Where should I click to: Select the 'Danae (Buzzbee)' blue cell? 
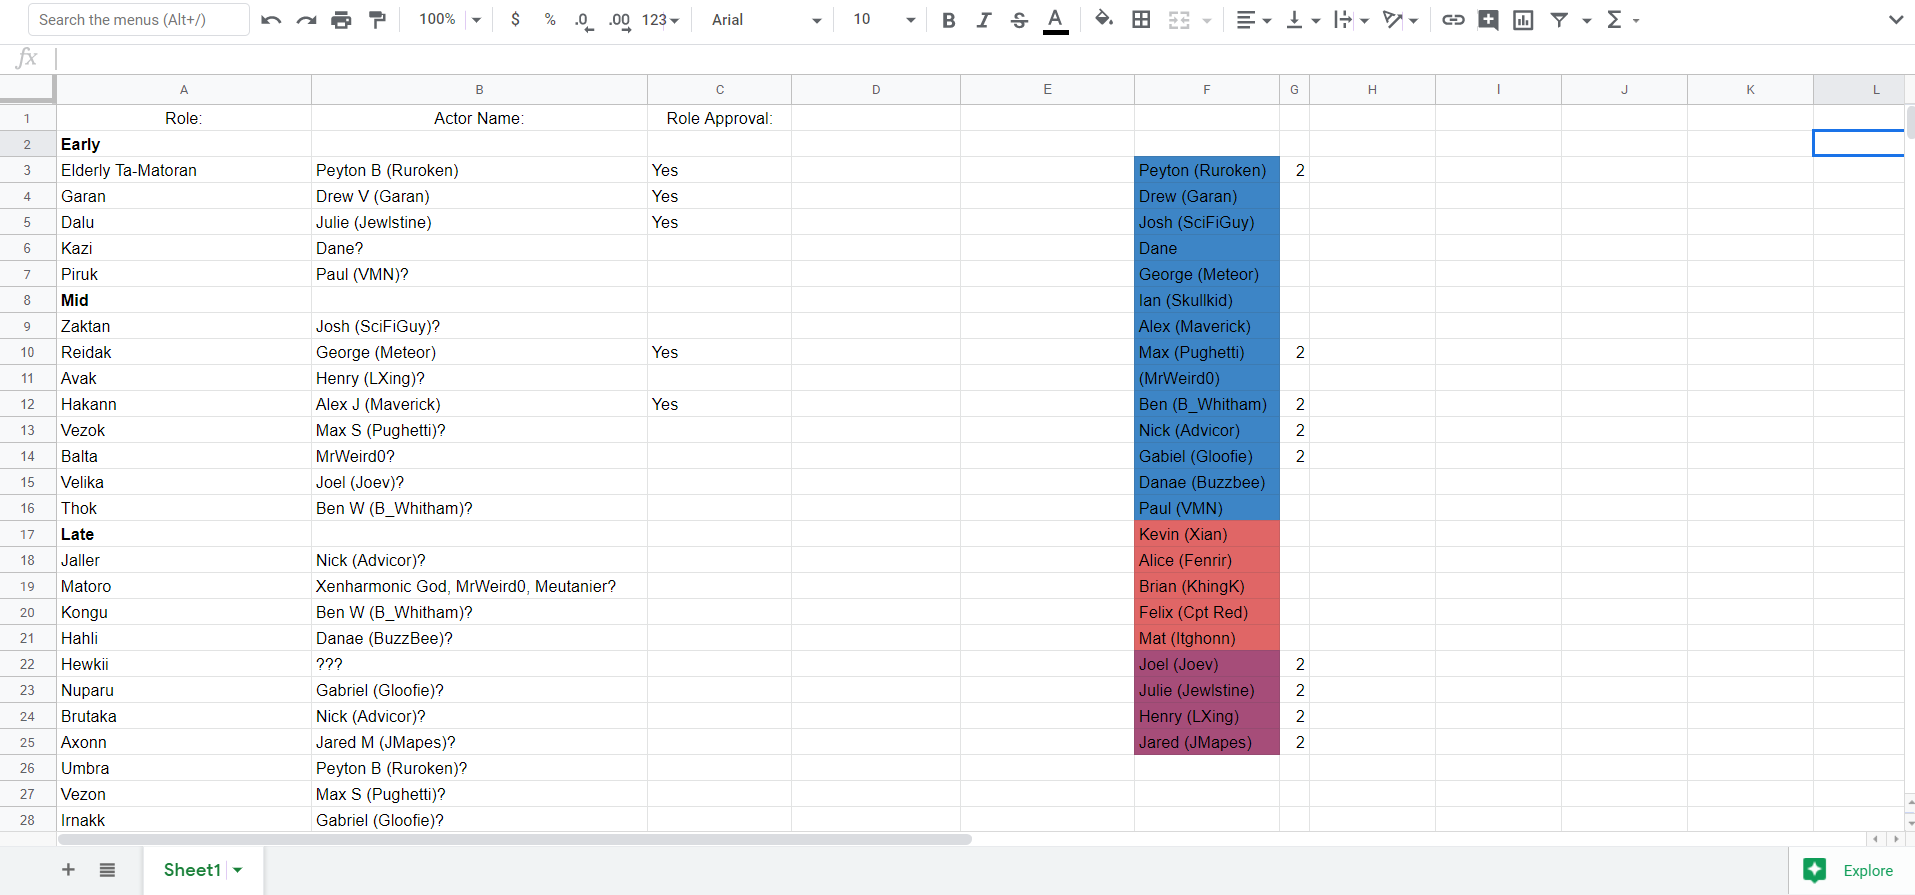tap(1207, 482)
